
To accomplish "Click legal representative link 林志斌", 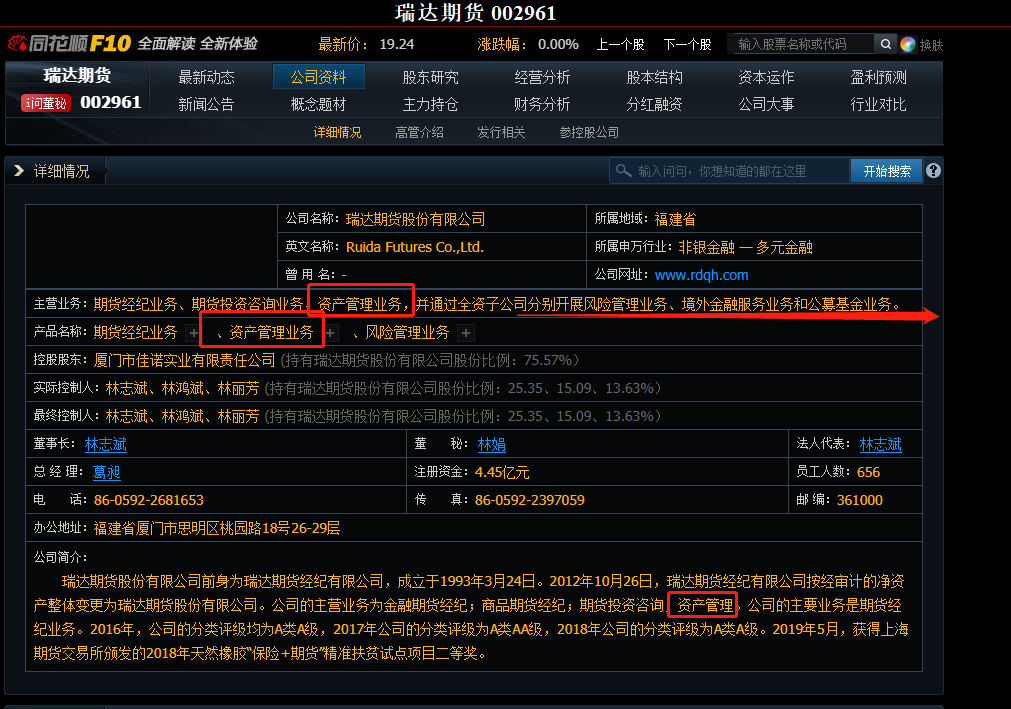I will click(x=881, y=444).
